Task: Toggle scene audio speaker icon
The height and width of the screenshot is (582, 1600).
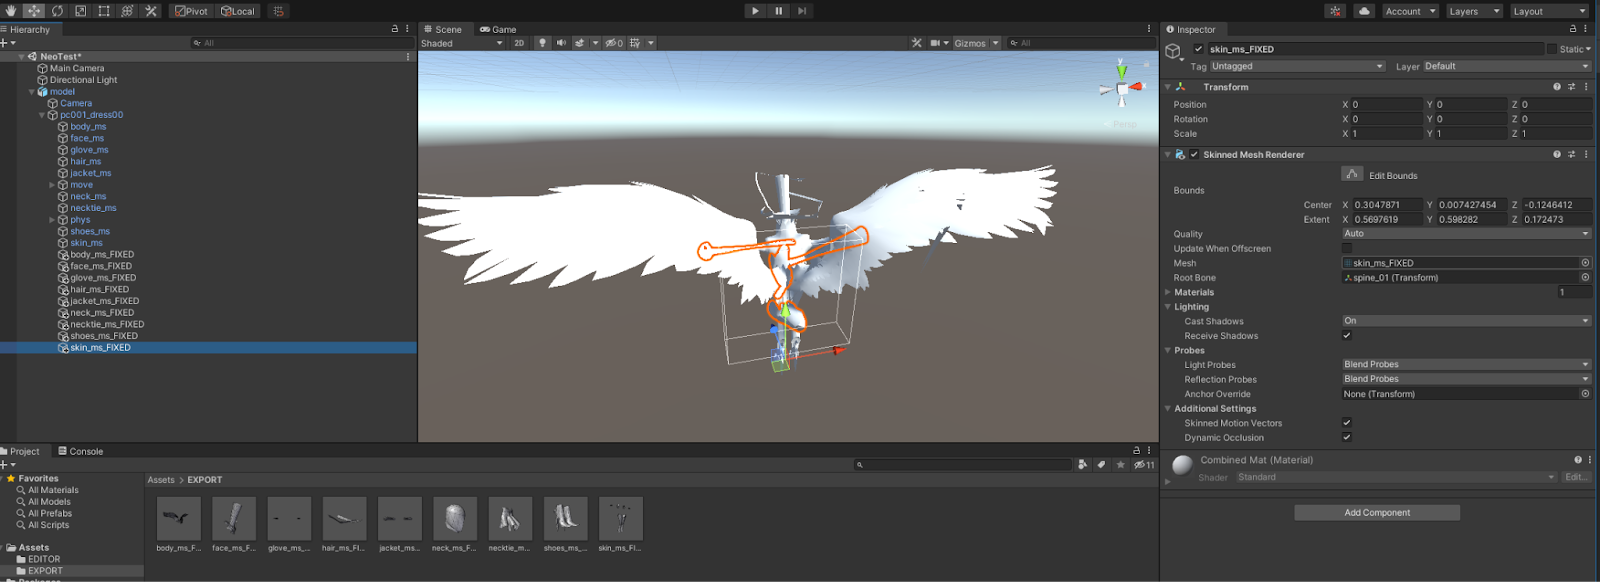Action: 561,43
